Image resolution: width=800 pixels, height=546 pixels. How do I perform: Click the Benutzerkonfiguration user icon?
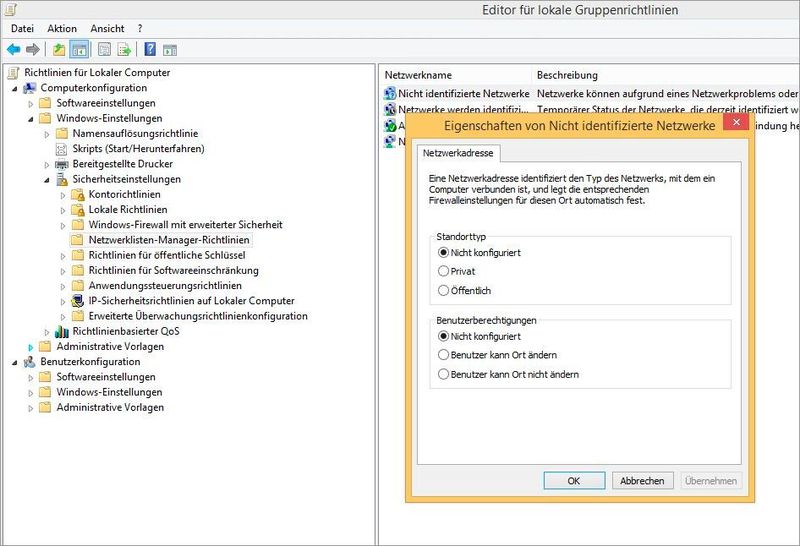tap(30, 362)
